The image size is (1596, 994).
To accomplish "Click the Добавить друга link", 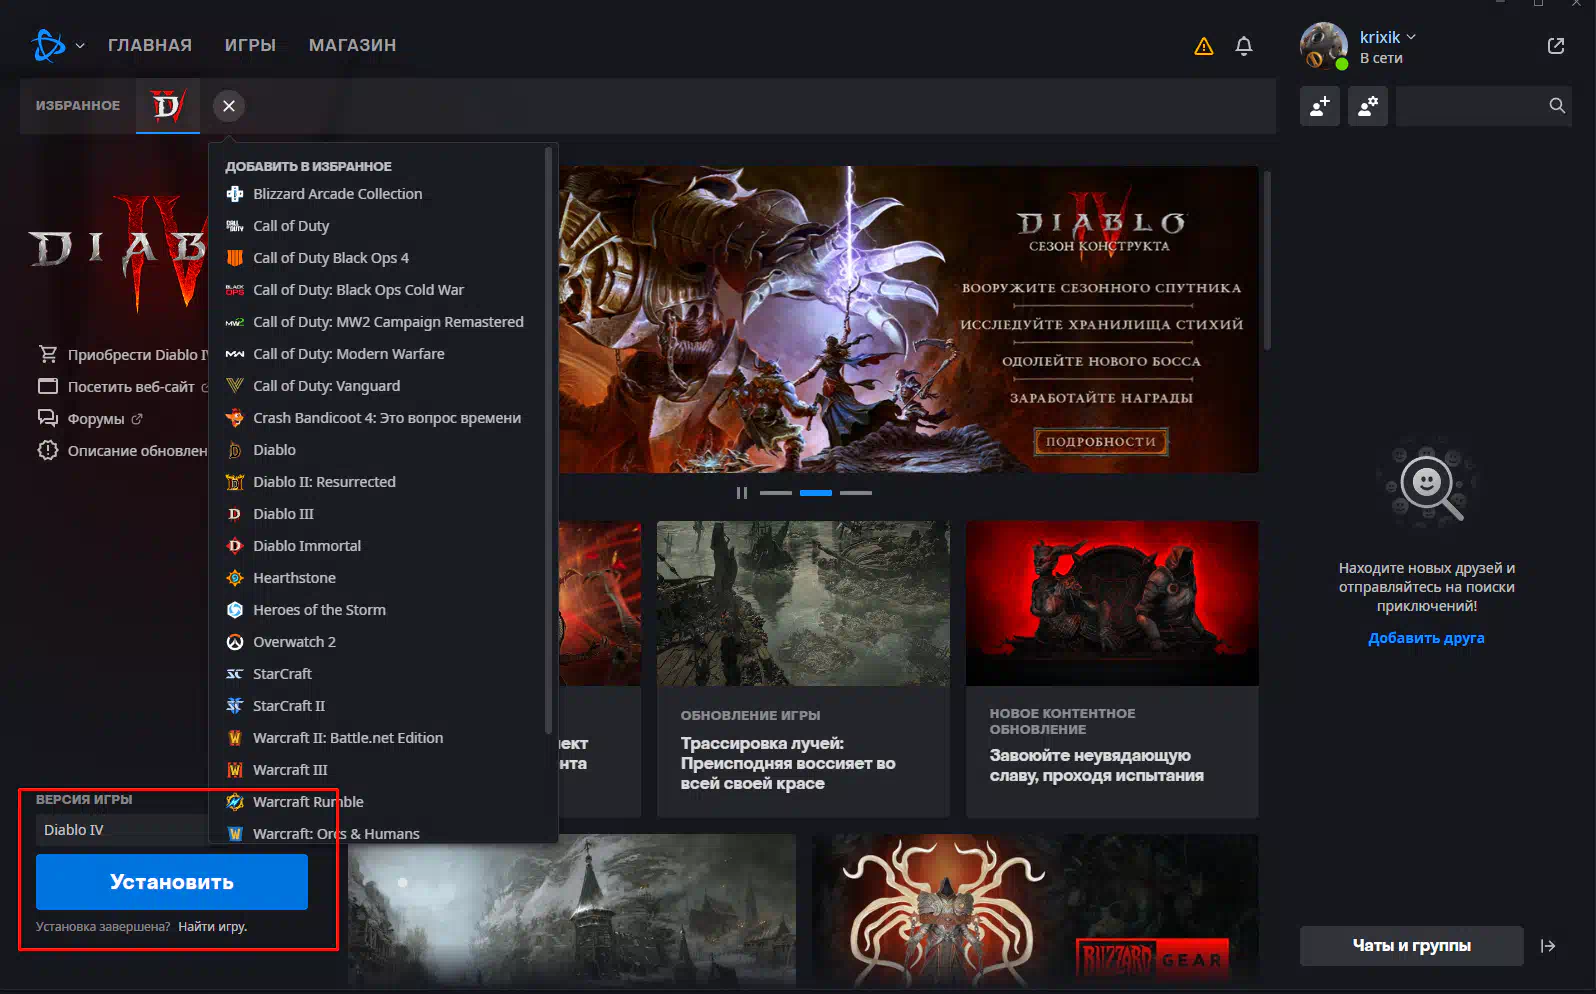I will click(x=1426, y=638).
